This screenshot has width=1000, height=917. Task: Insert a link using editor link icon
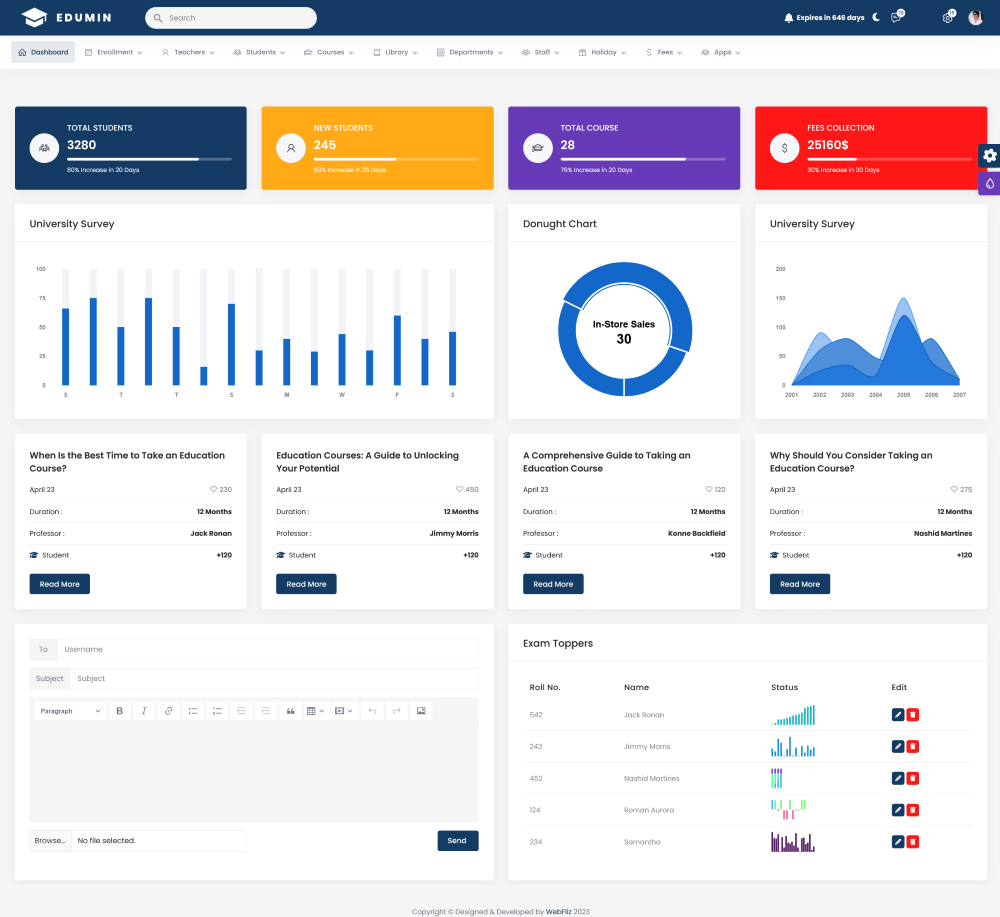pos(168,711)
